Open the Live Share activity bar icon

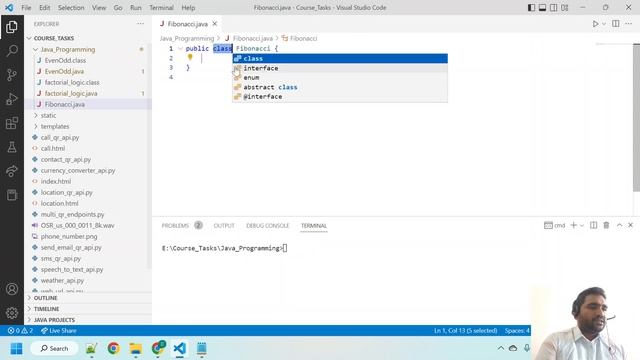pyautogui.click(x=11, y=171)
